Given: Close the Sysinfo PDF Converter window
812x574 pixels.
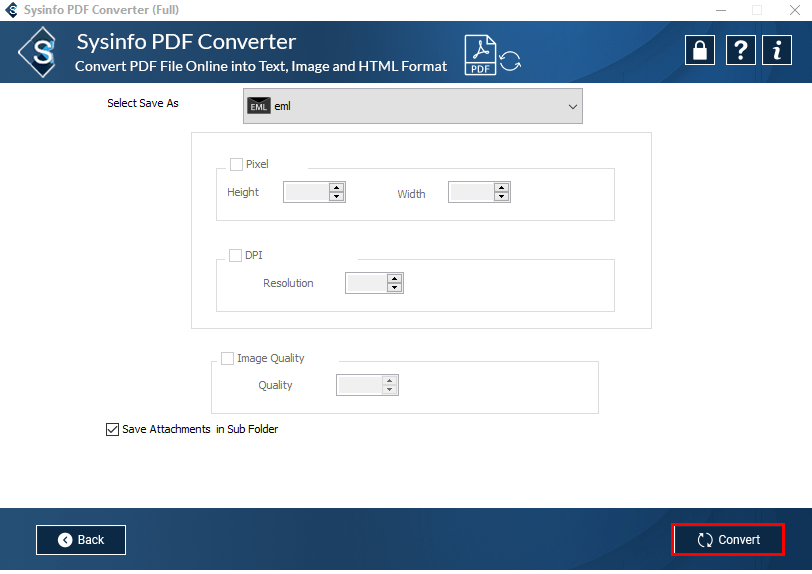Looking at the screenshot, I should (x=795, y=10).
